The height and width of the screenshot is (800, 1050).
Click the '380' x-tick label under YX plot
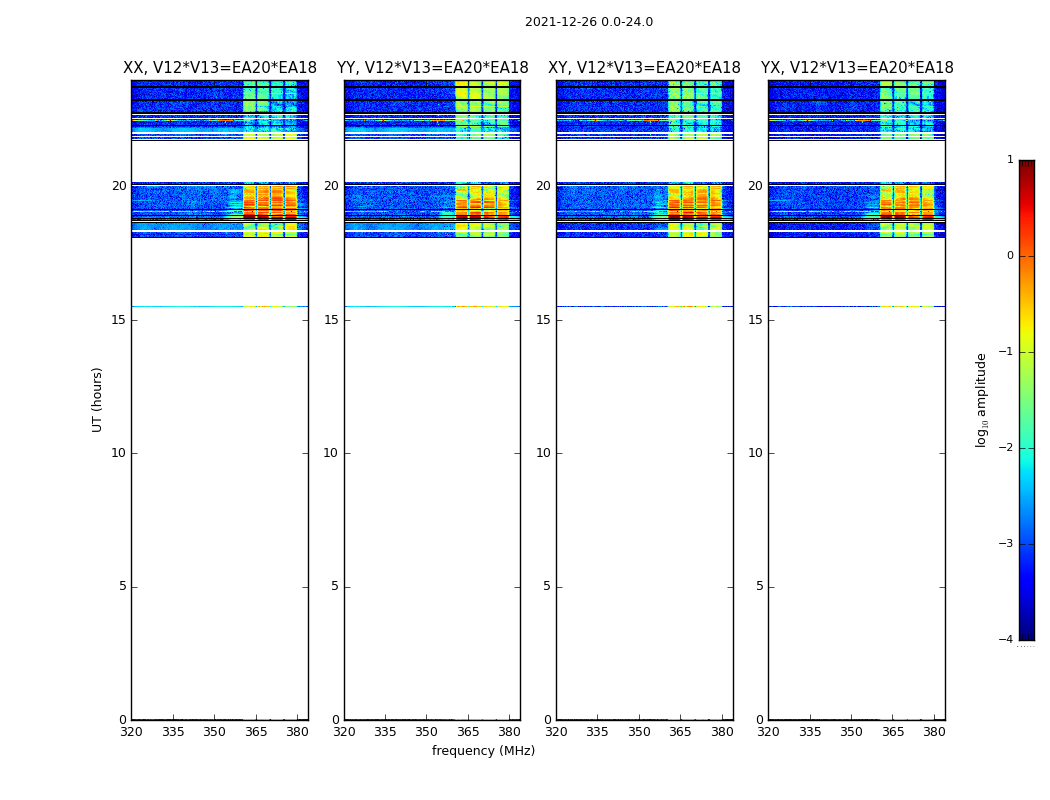(934, 731)
